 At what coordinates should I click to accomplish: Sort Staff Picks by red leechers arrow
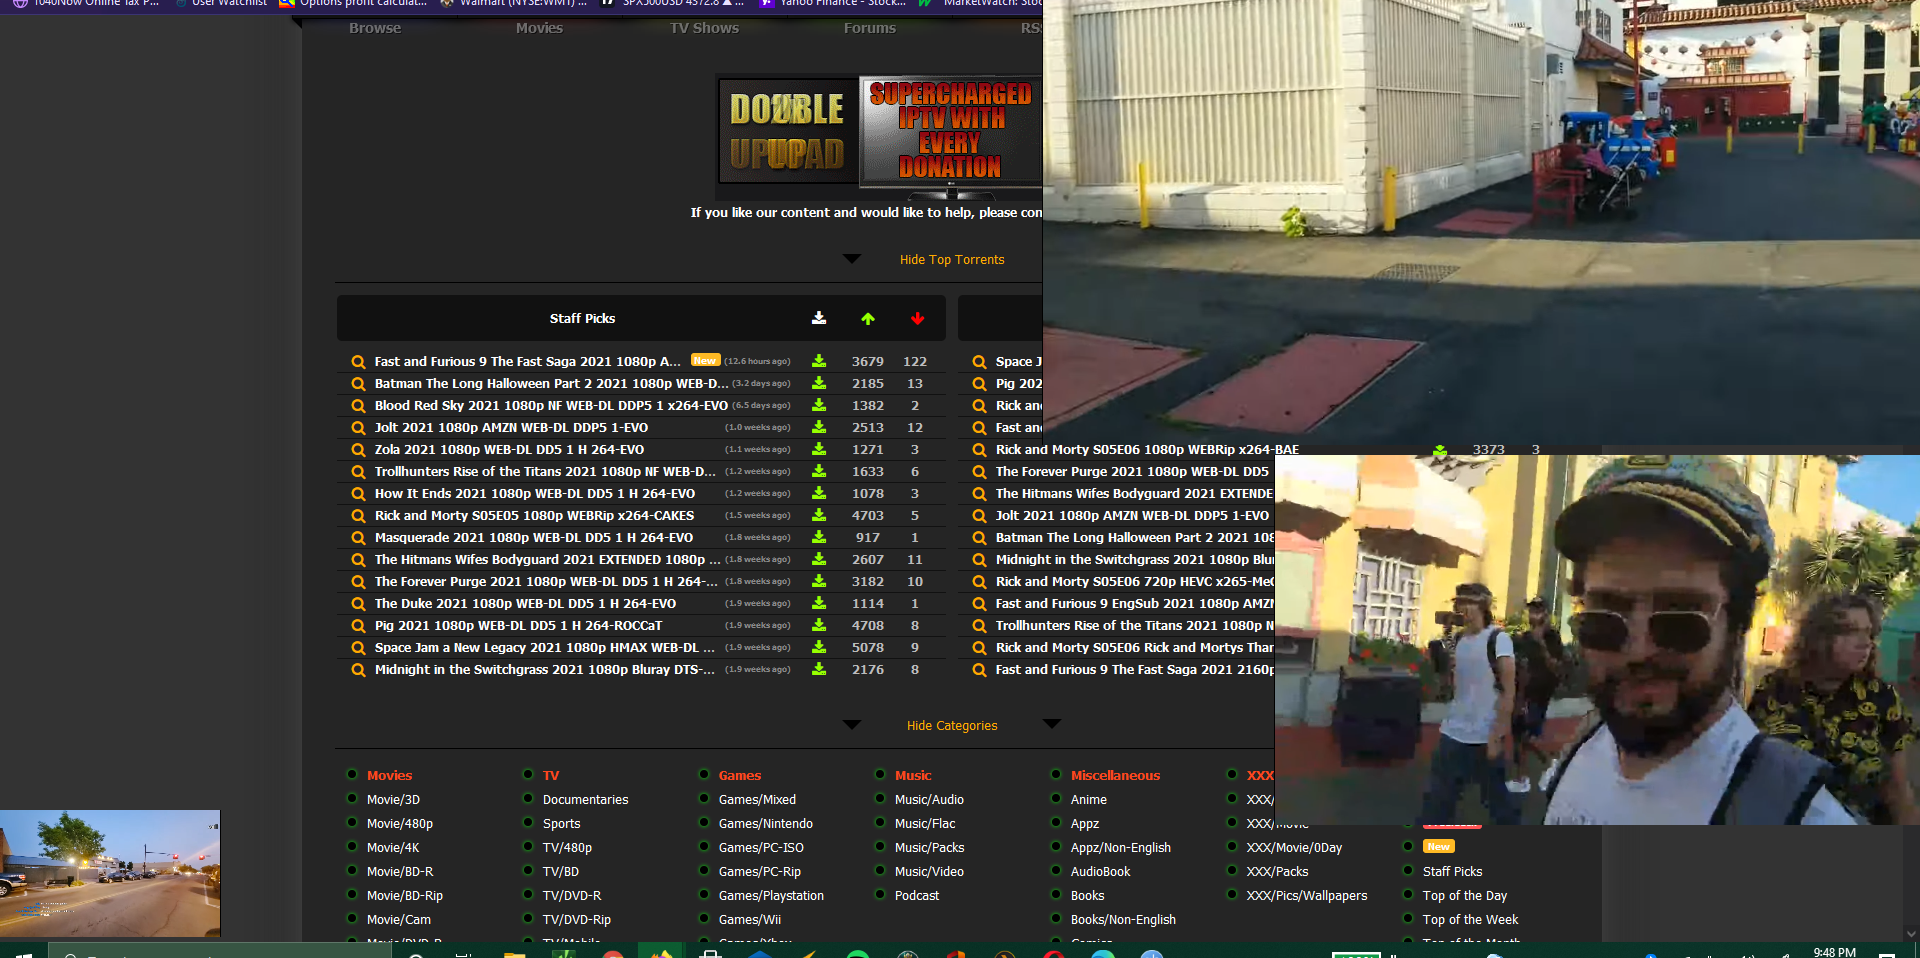pos(917,318)
